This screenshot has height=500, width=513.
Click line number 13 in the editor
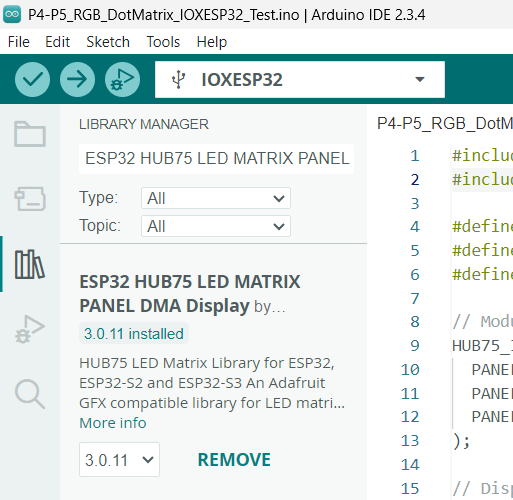pyautogui.click(x=410, y=441)
